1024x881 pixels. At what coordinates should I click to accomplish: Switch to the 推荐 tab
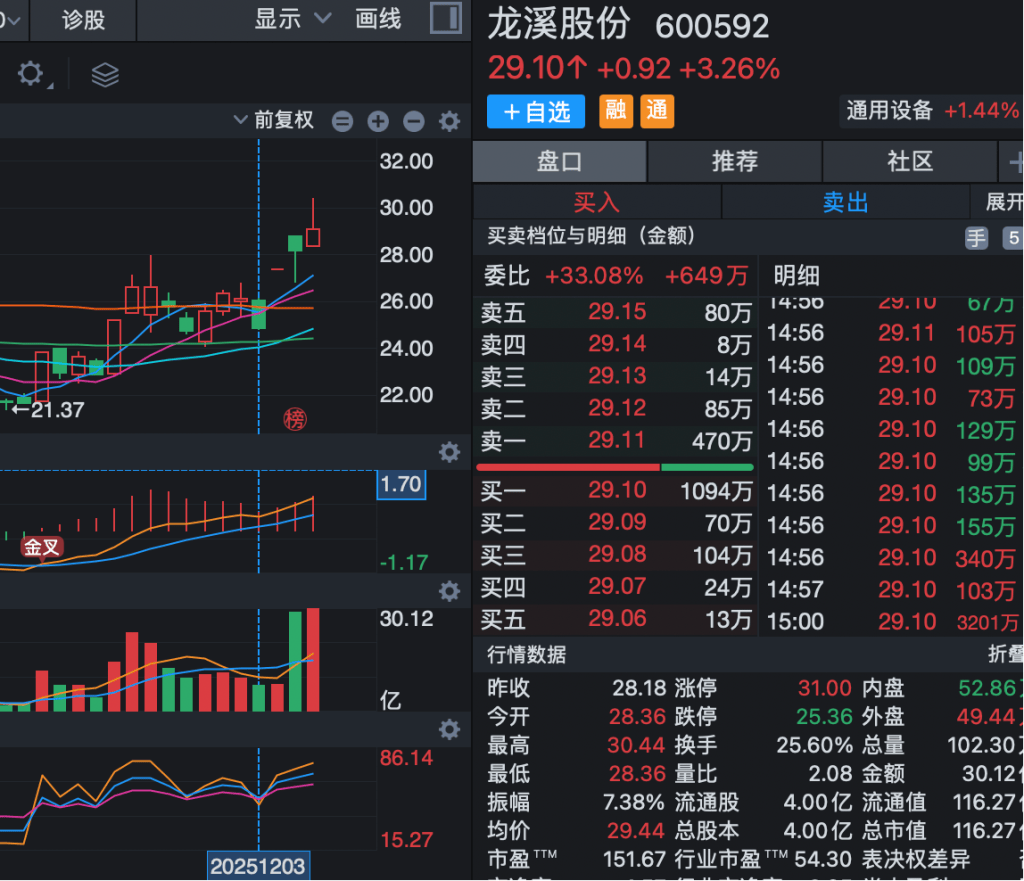[x=734, y=161]
